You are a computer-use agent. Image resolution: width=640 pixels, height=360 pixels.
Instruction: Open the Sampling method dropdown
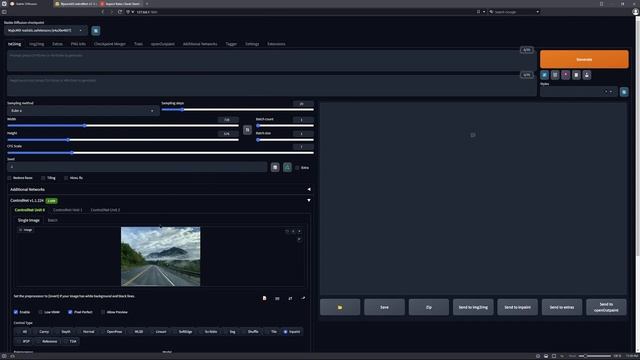point(83,111)
